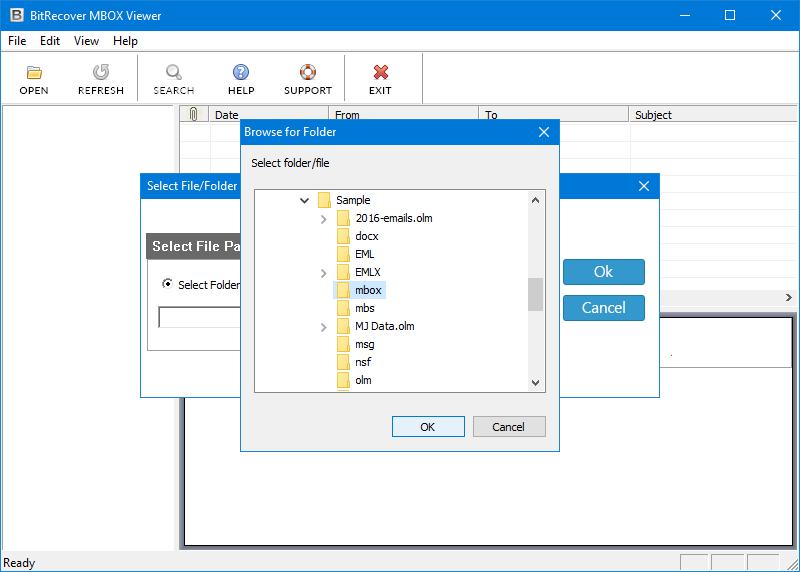Select the 'Sample' folder name
The height and width of the screenshot is (572, 800).
353,200
